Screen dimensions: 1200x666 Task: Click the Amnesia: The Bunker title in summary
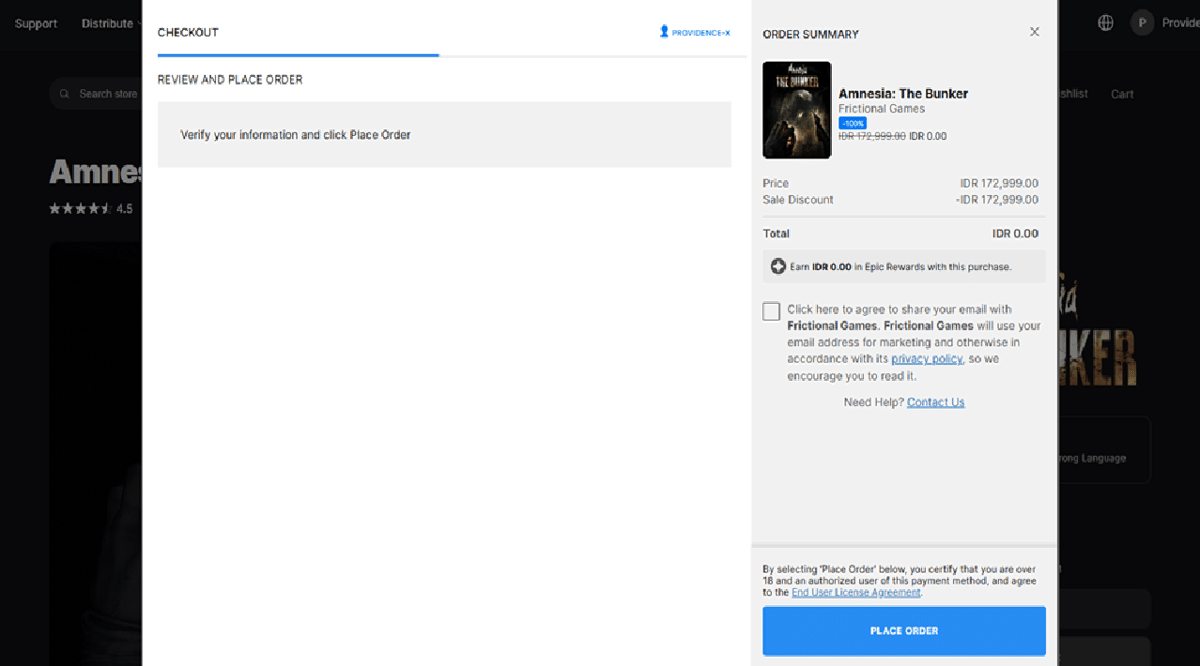pyautogui.click(x=902, y=93)
